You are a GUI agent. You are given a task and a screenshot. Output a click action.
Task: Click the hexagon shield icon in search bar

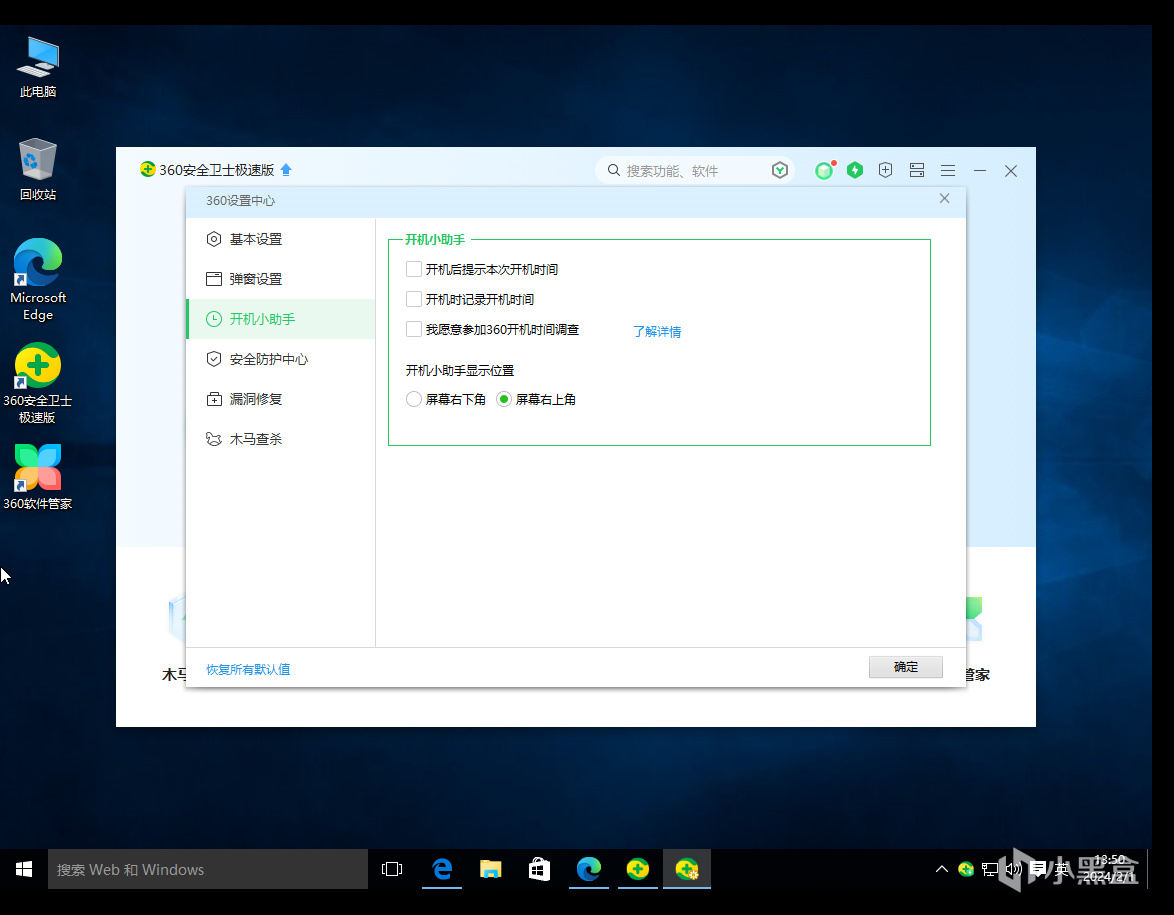pos(779,170)
